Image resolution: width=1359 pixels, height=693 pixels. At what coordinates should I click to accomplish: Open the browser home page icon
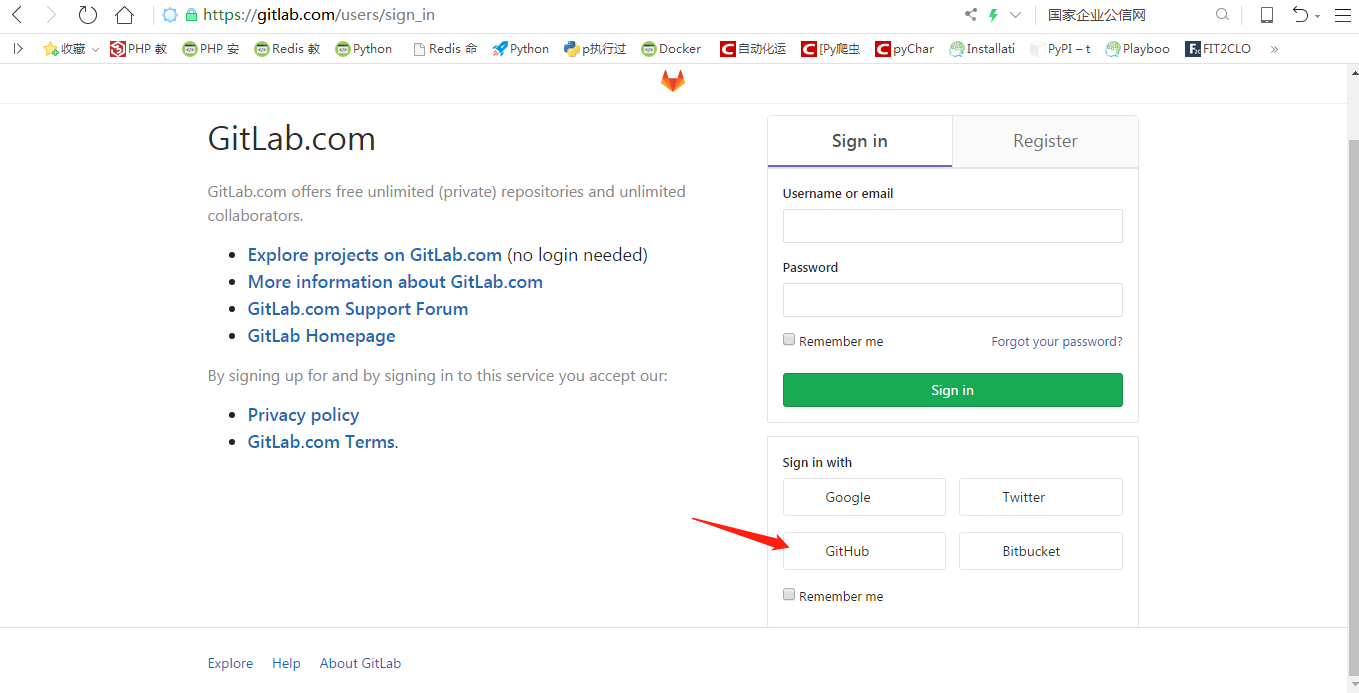pos(123,14)
